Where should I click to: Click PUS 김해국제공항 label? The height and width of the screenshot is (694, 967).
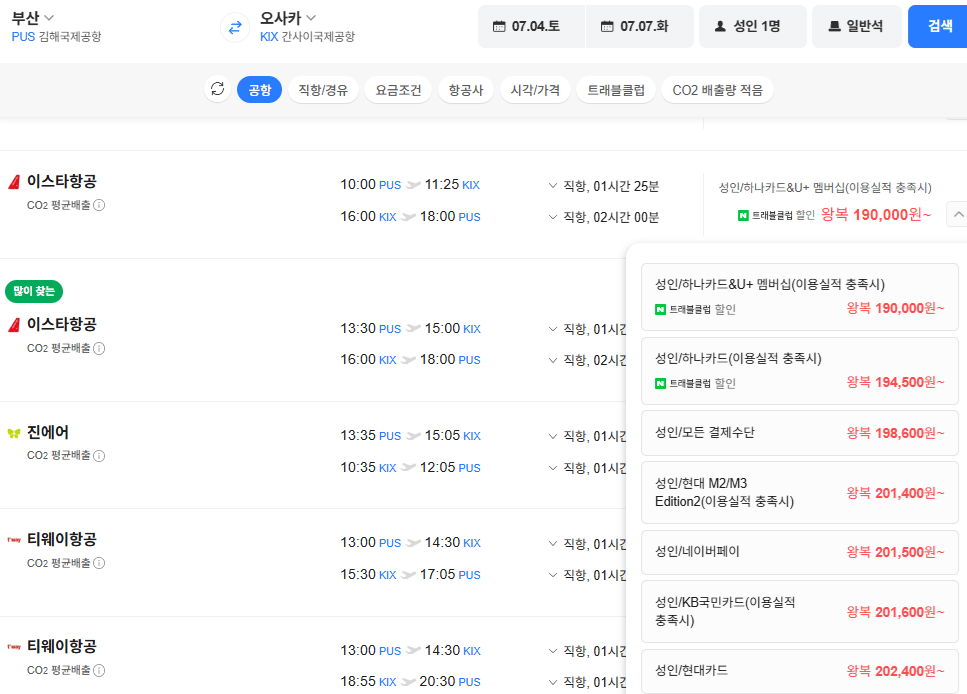coord(56,36)
